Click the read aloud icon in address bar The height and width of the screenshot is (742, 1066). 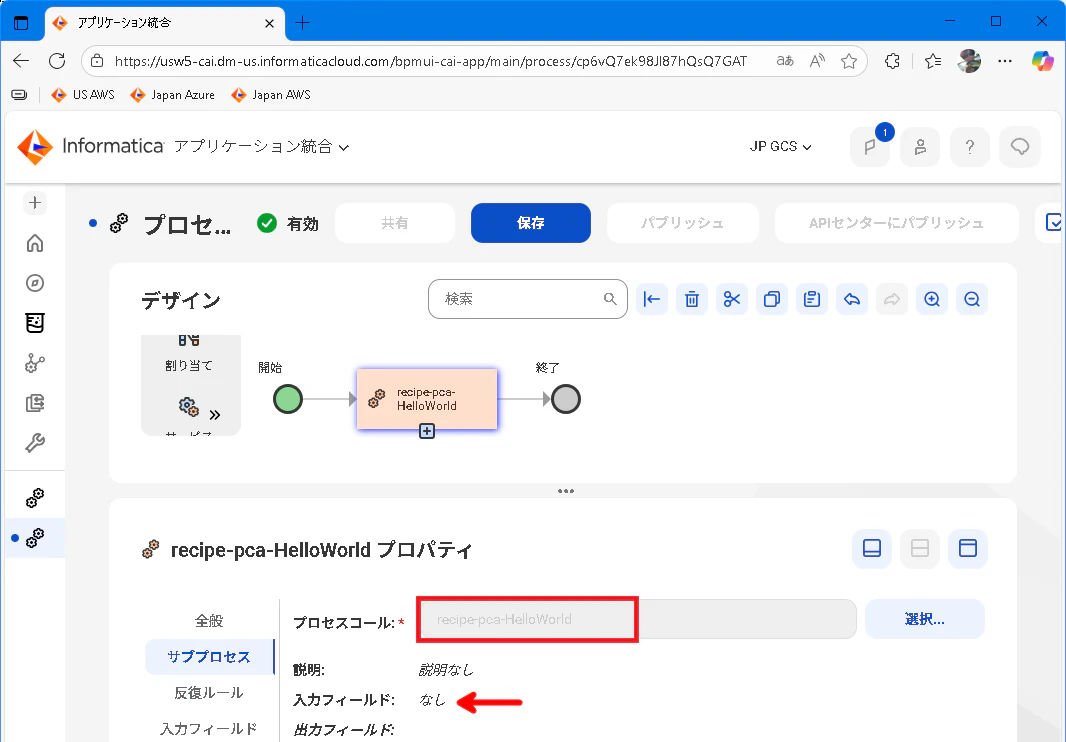coord(817,61)
